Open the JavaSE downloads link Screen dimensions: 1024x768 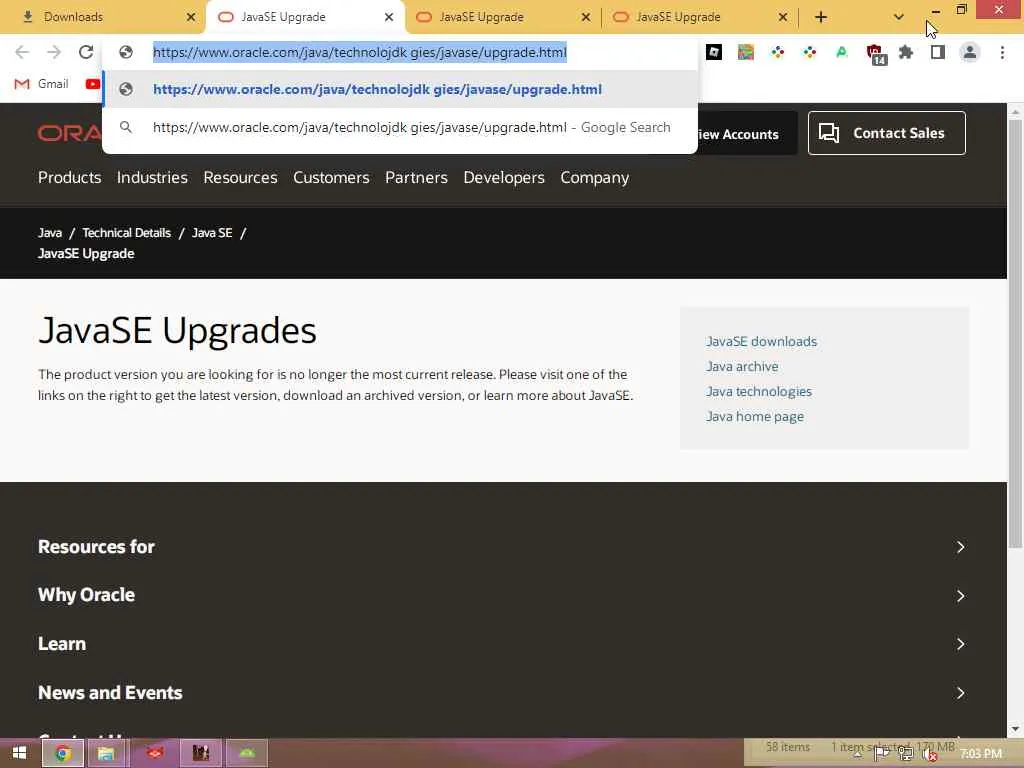pos(761,342)
